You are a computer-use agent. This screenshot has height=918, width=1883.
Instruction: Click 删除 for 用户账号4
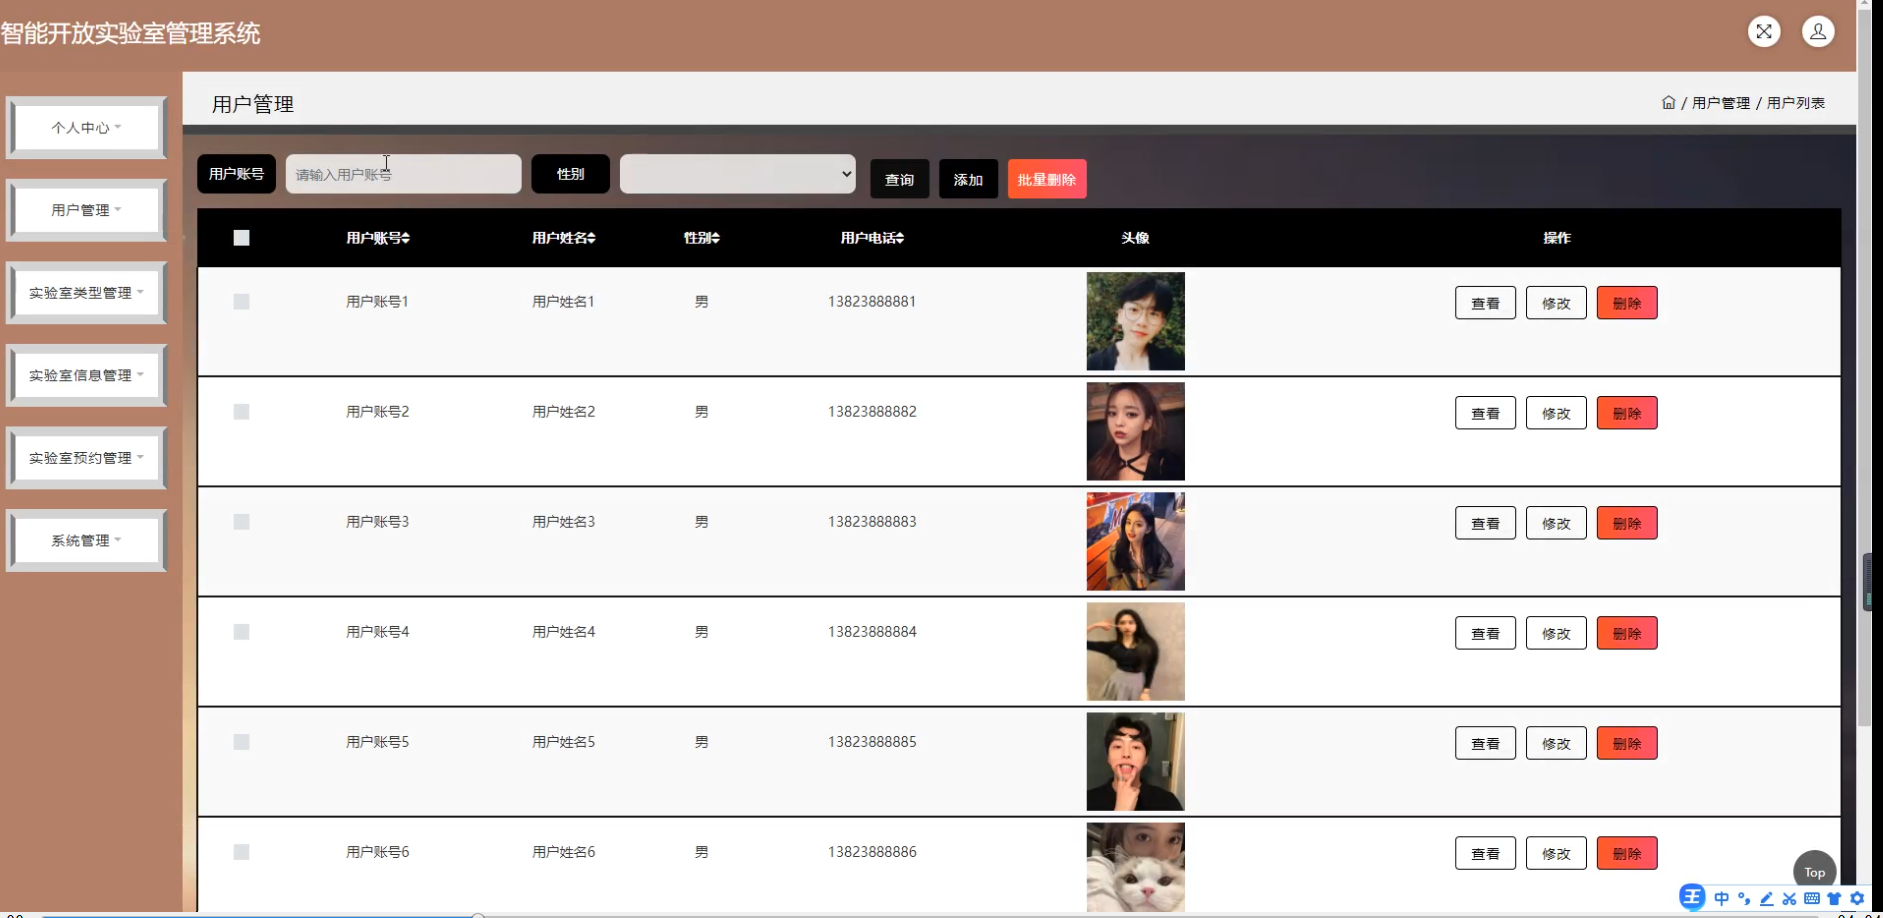1627,633
